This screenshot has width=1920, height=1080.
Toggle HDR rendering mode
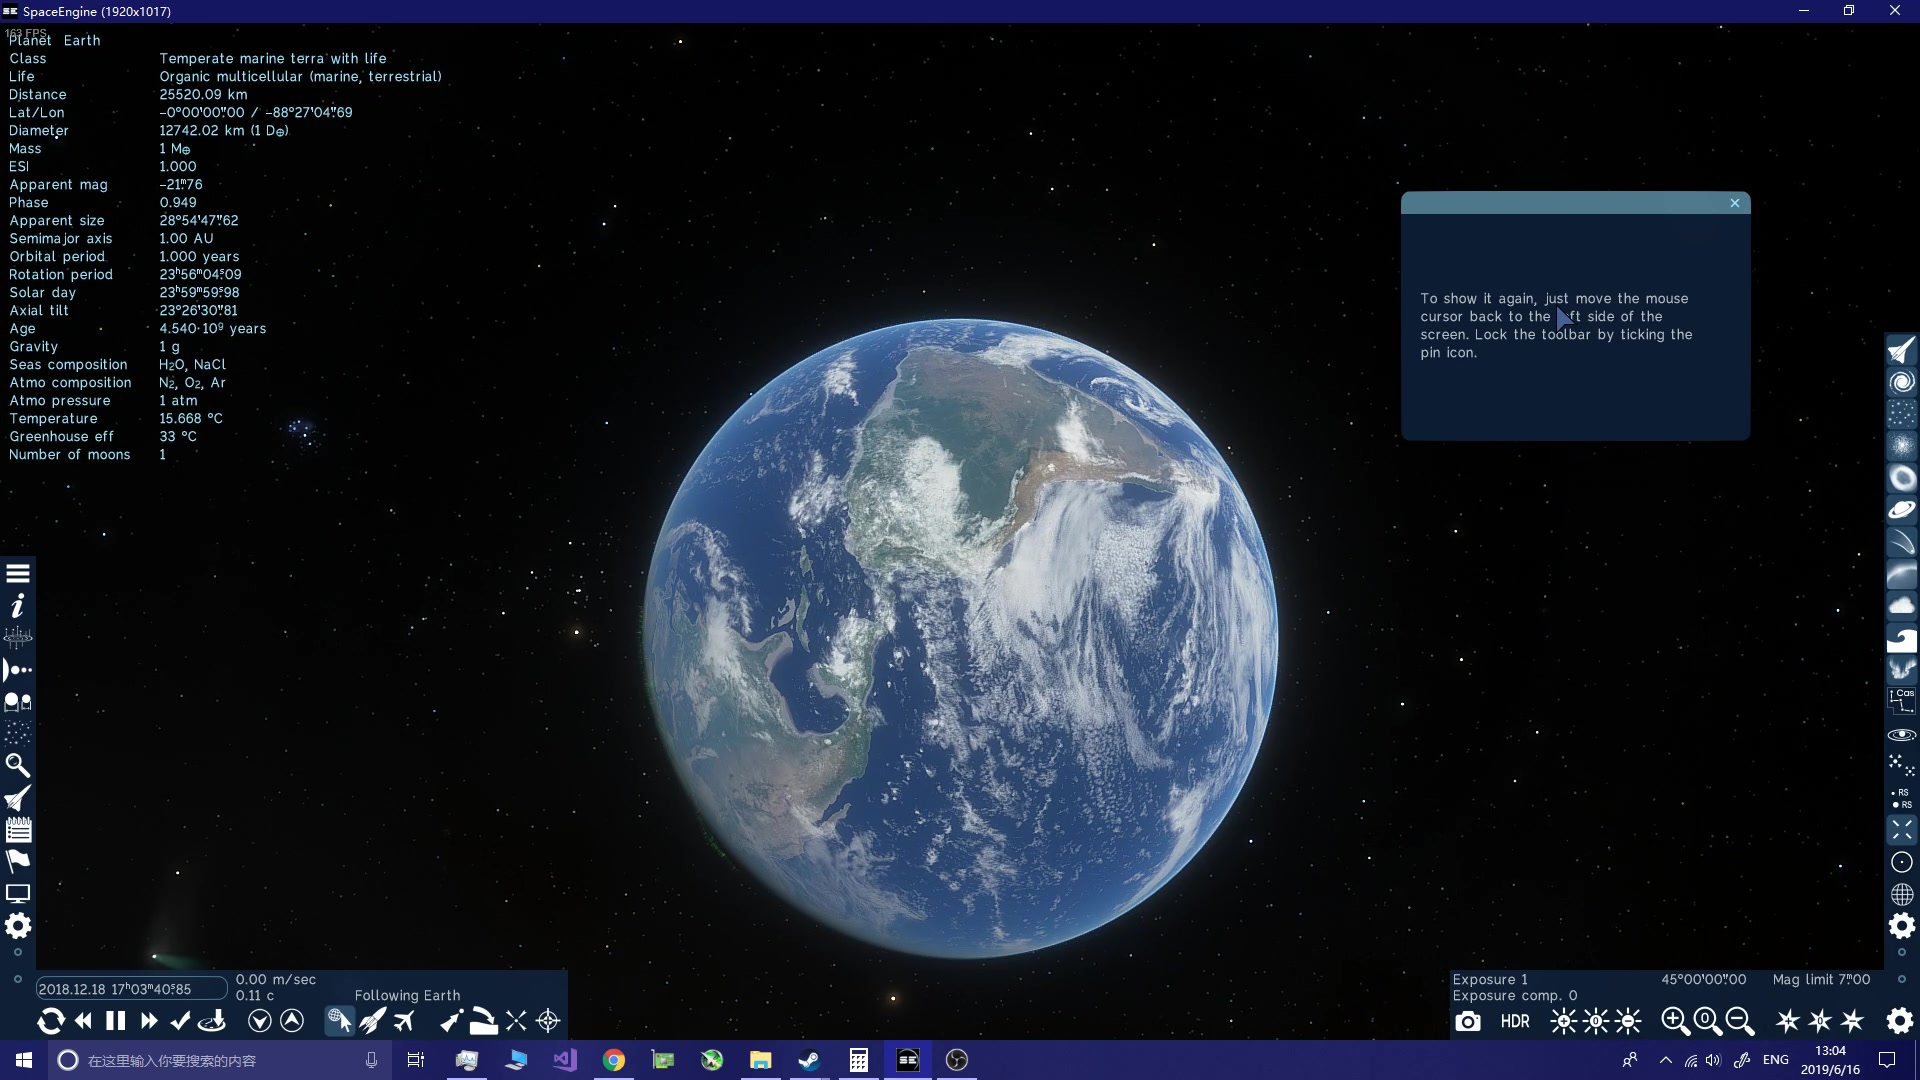point(1514,1021)
